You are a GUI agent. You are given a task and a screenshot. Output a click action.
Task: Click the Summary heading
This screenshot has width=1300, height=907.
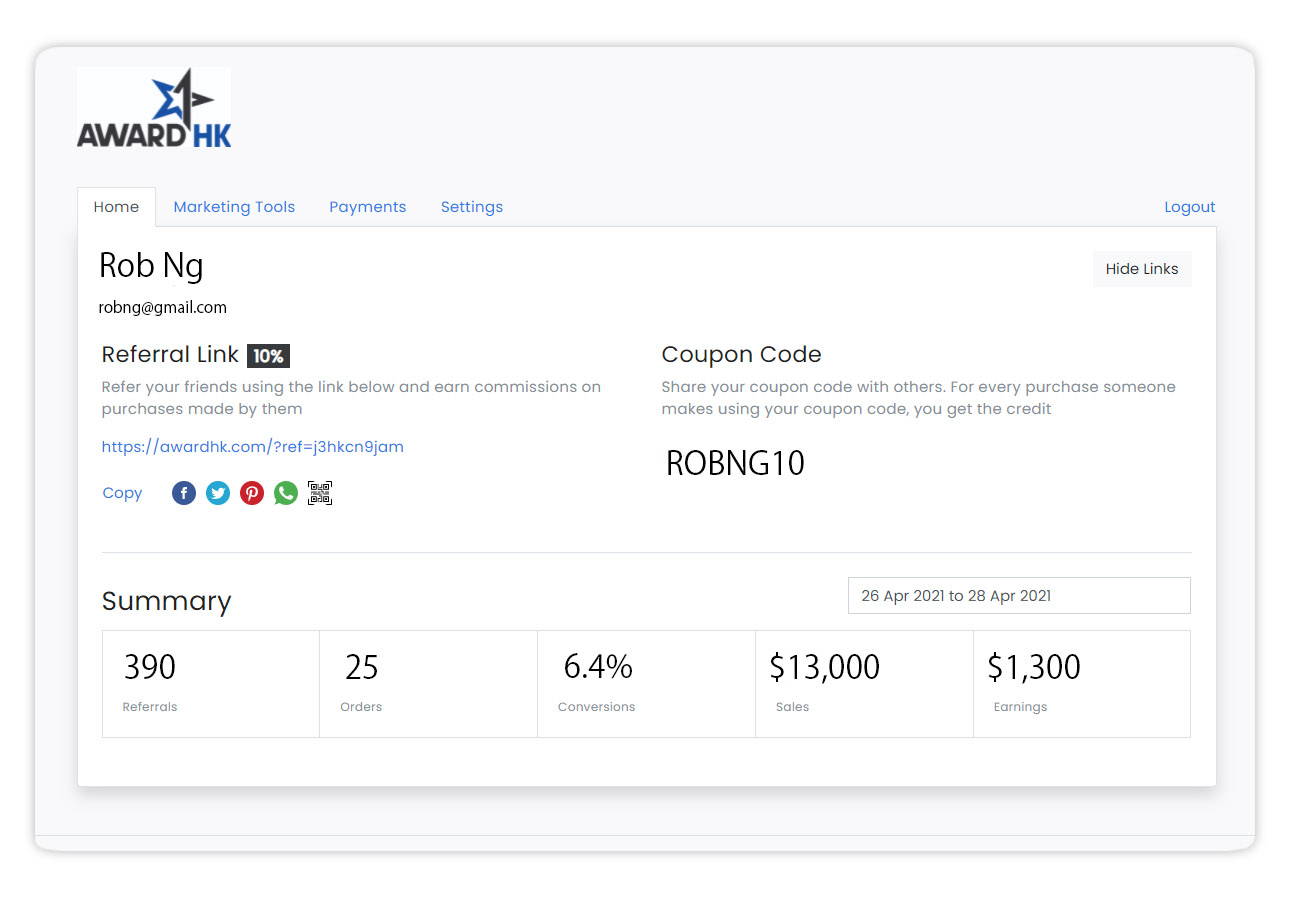[x=166, y=601]
